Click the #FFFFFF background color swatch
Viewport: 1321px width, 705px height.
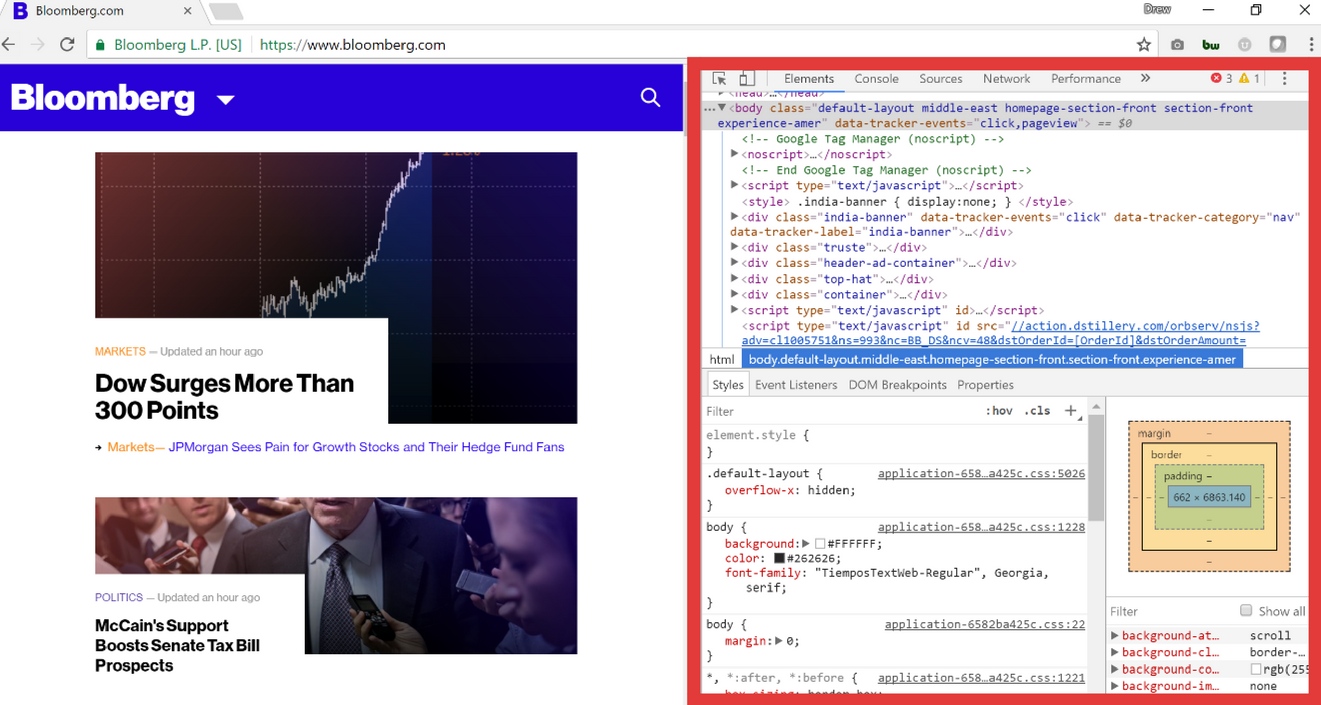click(x=820, y=544)
